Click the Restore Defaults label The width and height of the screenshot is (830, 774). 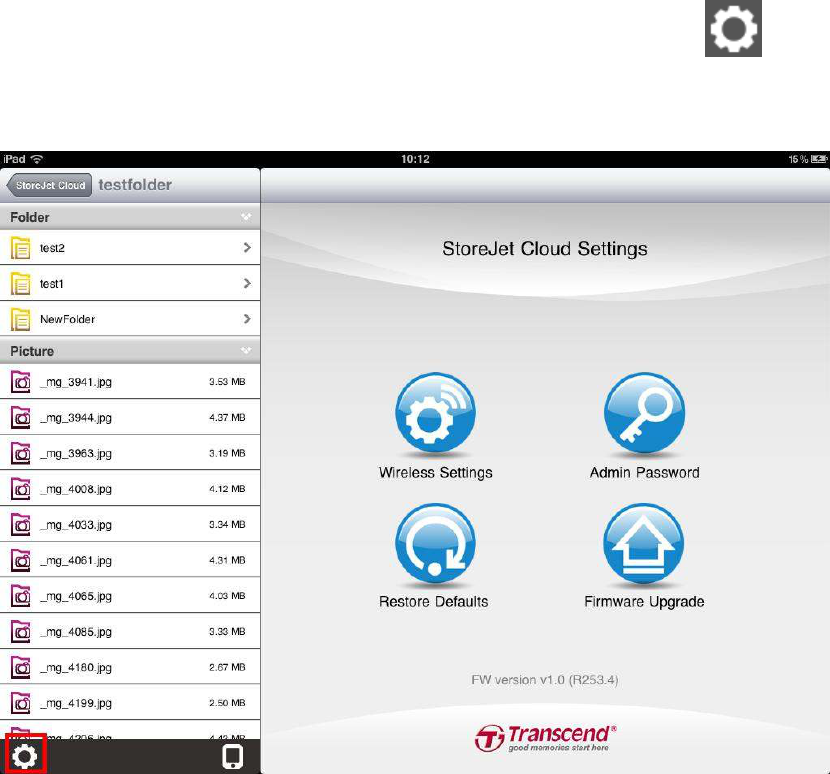434,602
